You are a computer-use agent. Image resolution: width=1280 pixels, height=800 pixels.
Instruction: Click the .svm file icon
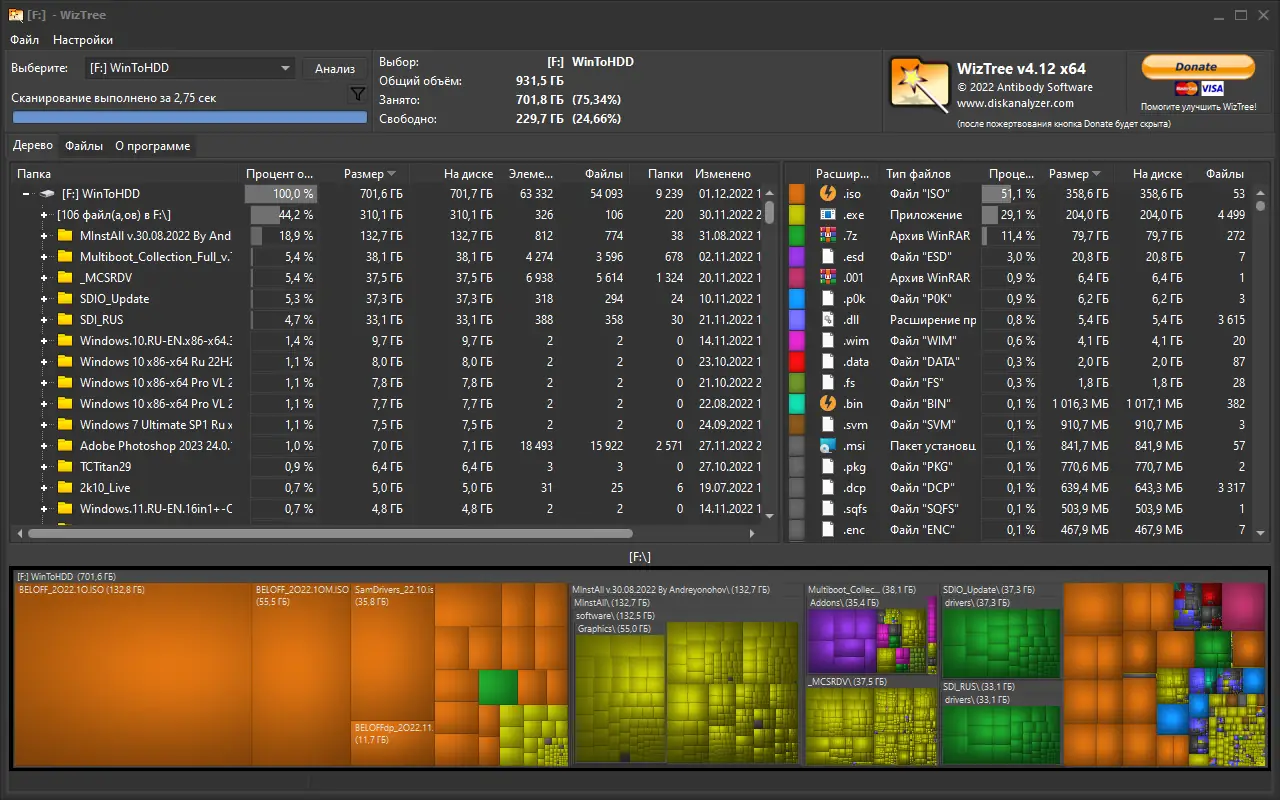(x=827, y=425)
